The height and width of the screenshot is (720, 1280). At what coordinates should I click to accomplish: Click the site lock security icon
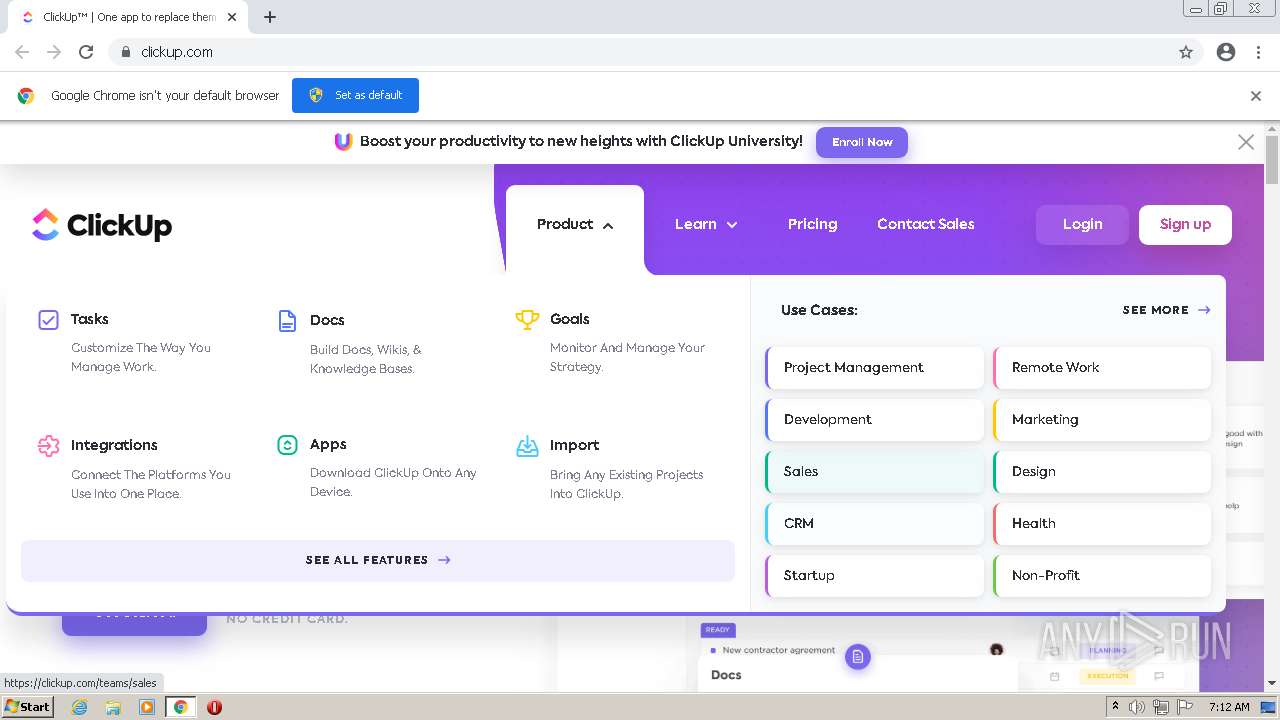coord(125,52)
